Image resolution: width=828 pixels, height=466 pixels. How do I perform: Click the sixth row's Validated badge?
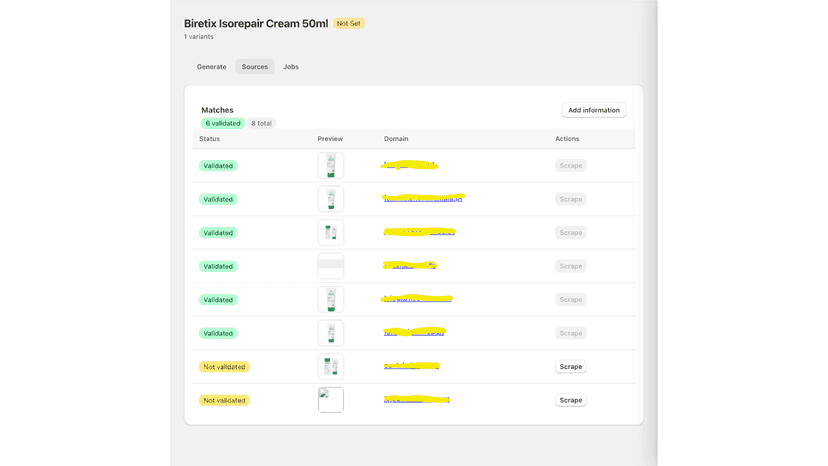click(x=218, y=333)
